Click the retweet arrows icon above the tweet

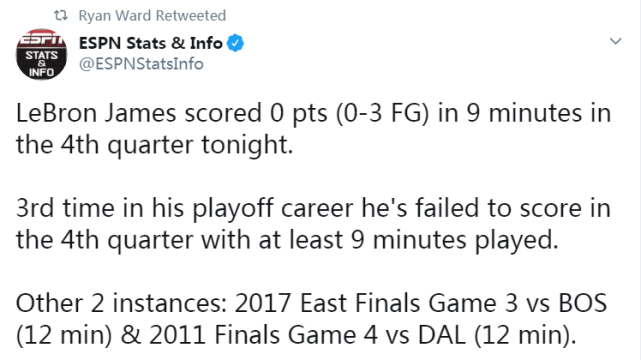pyautogui.click(x=61, y=16)
